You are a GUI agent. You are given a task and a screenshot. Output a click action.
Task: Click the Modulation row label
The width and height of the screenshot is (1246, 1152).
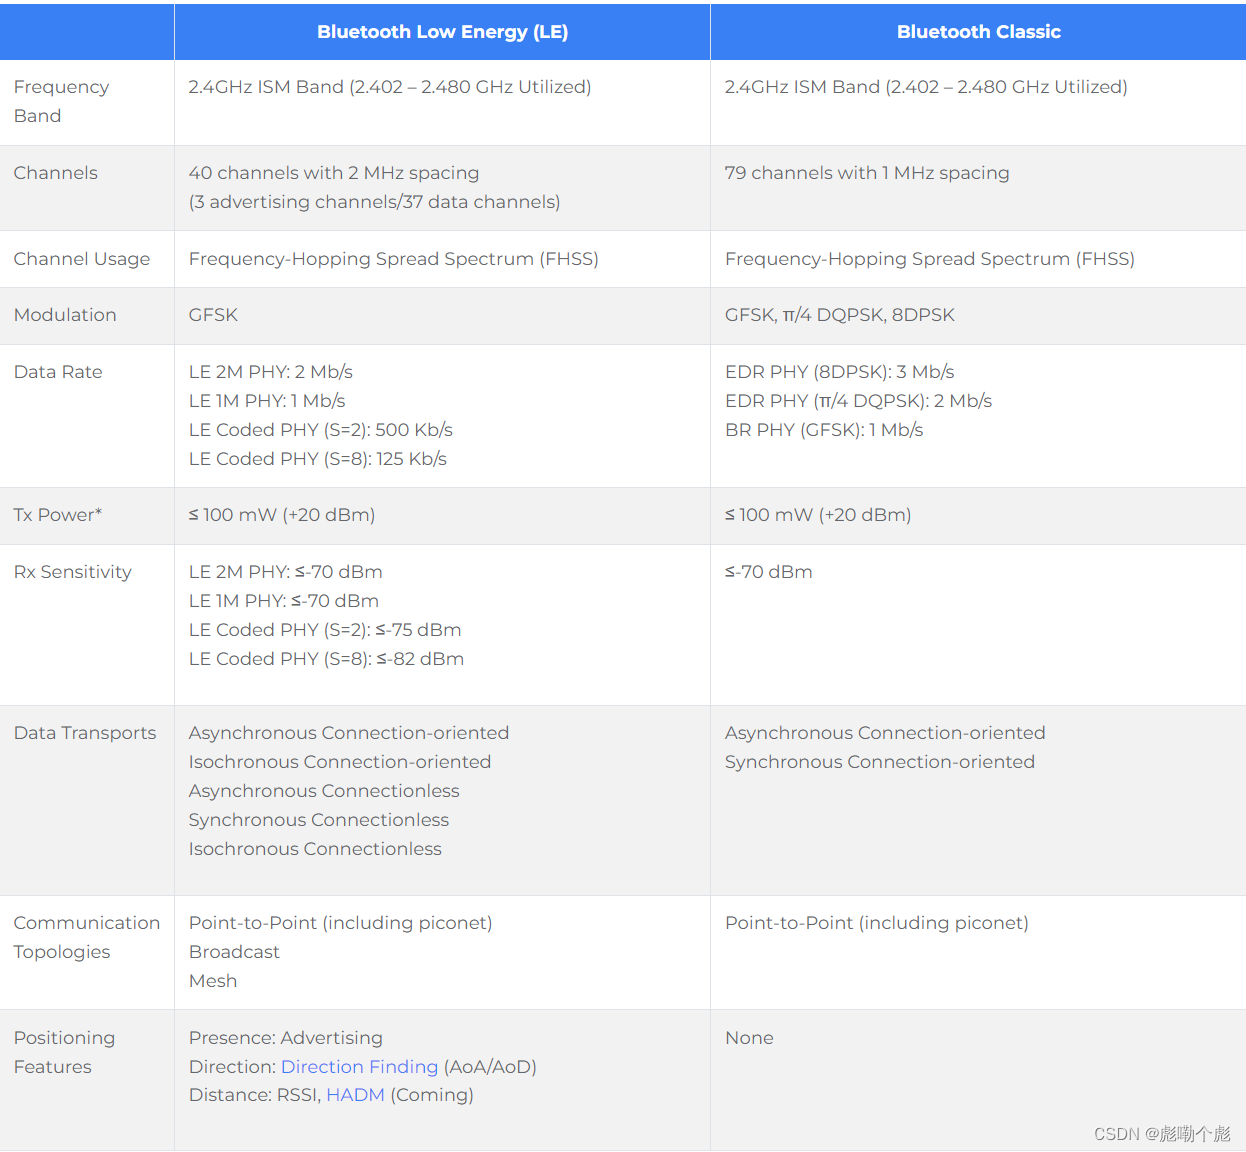tap(65, 315)
